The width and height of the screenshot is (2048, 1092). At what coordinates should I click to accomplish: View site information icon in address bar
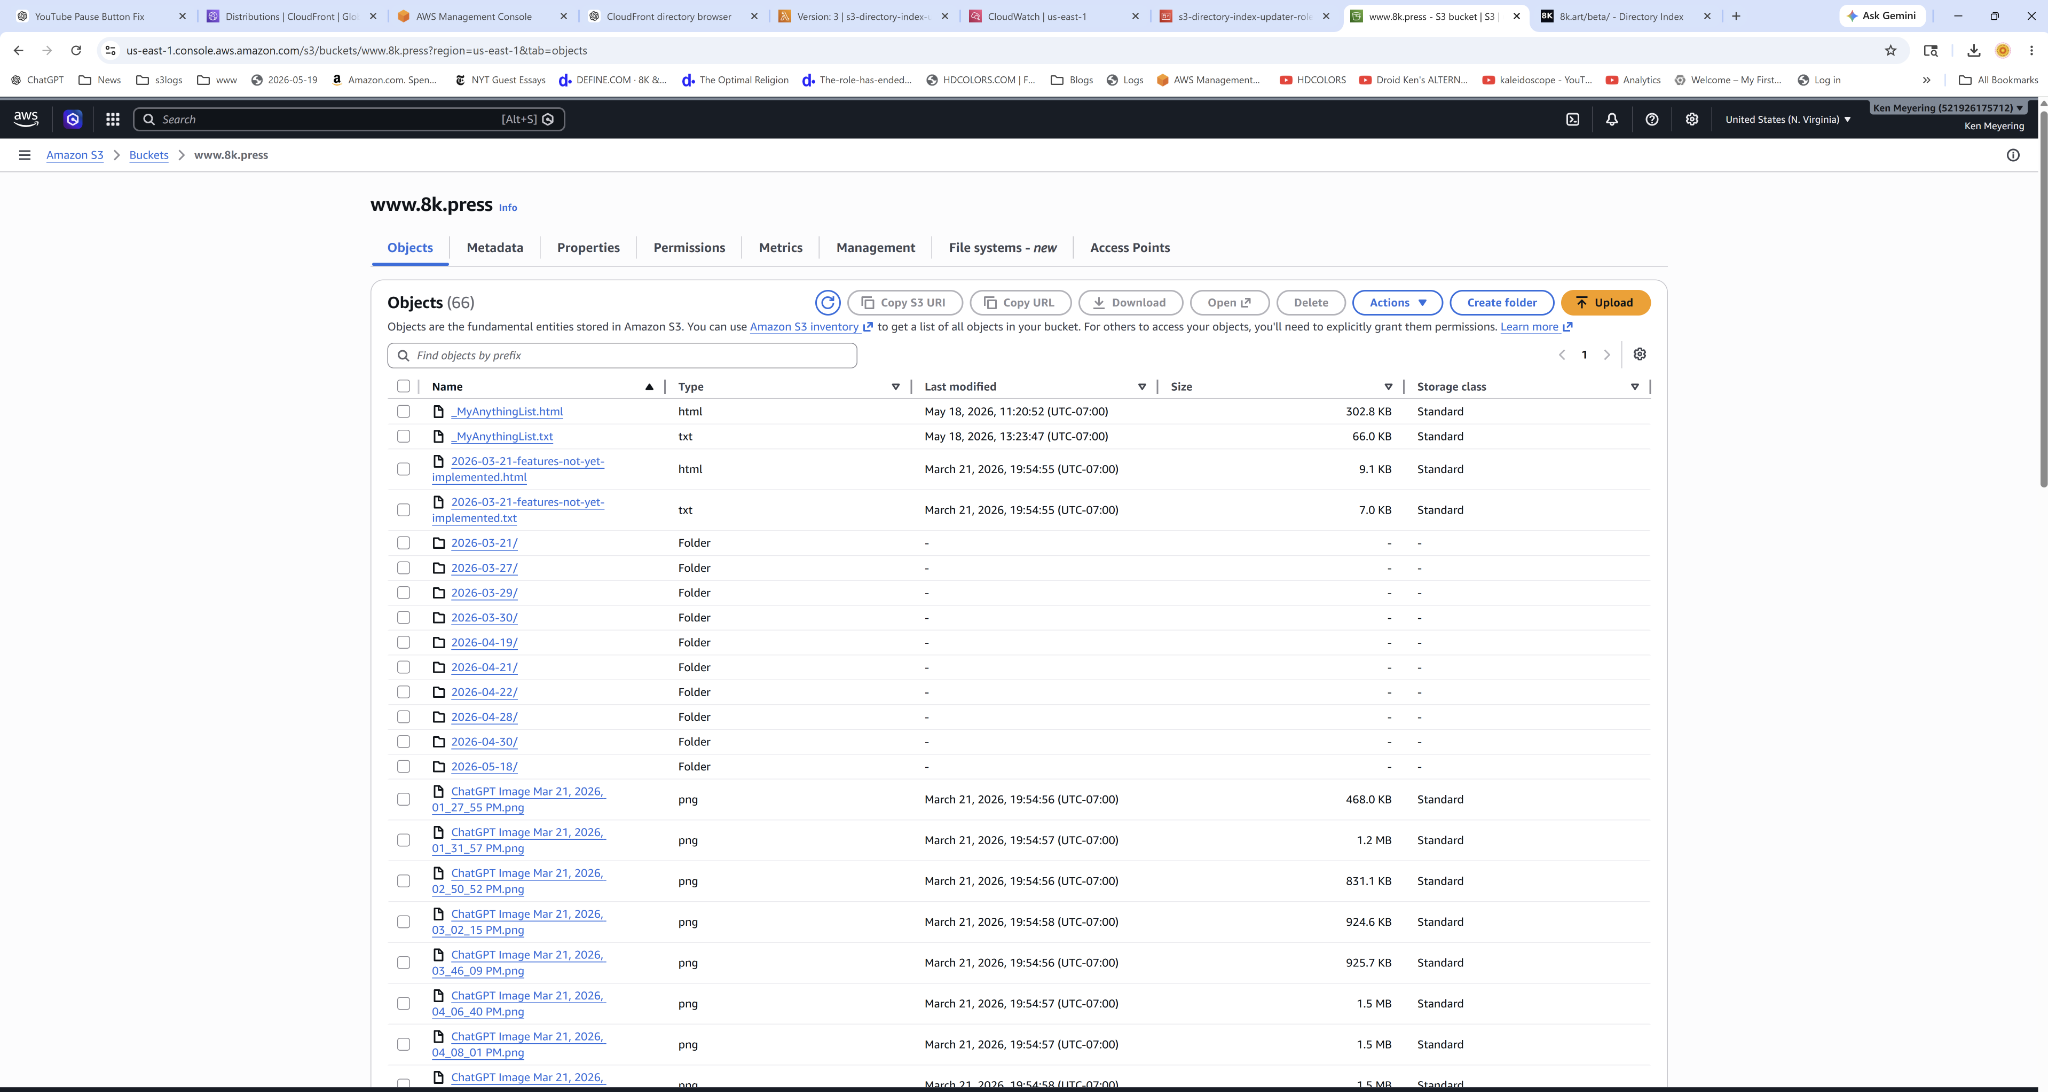pyautogui.click(x=110, y=50)
